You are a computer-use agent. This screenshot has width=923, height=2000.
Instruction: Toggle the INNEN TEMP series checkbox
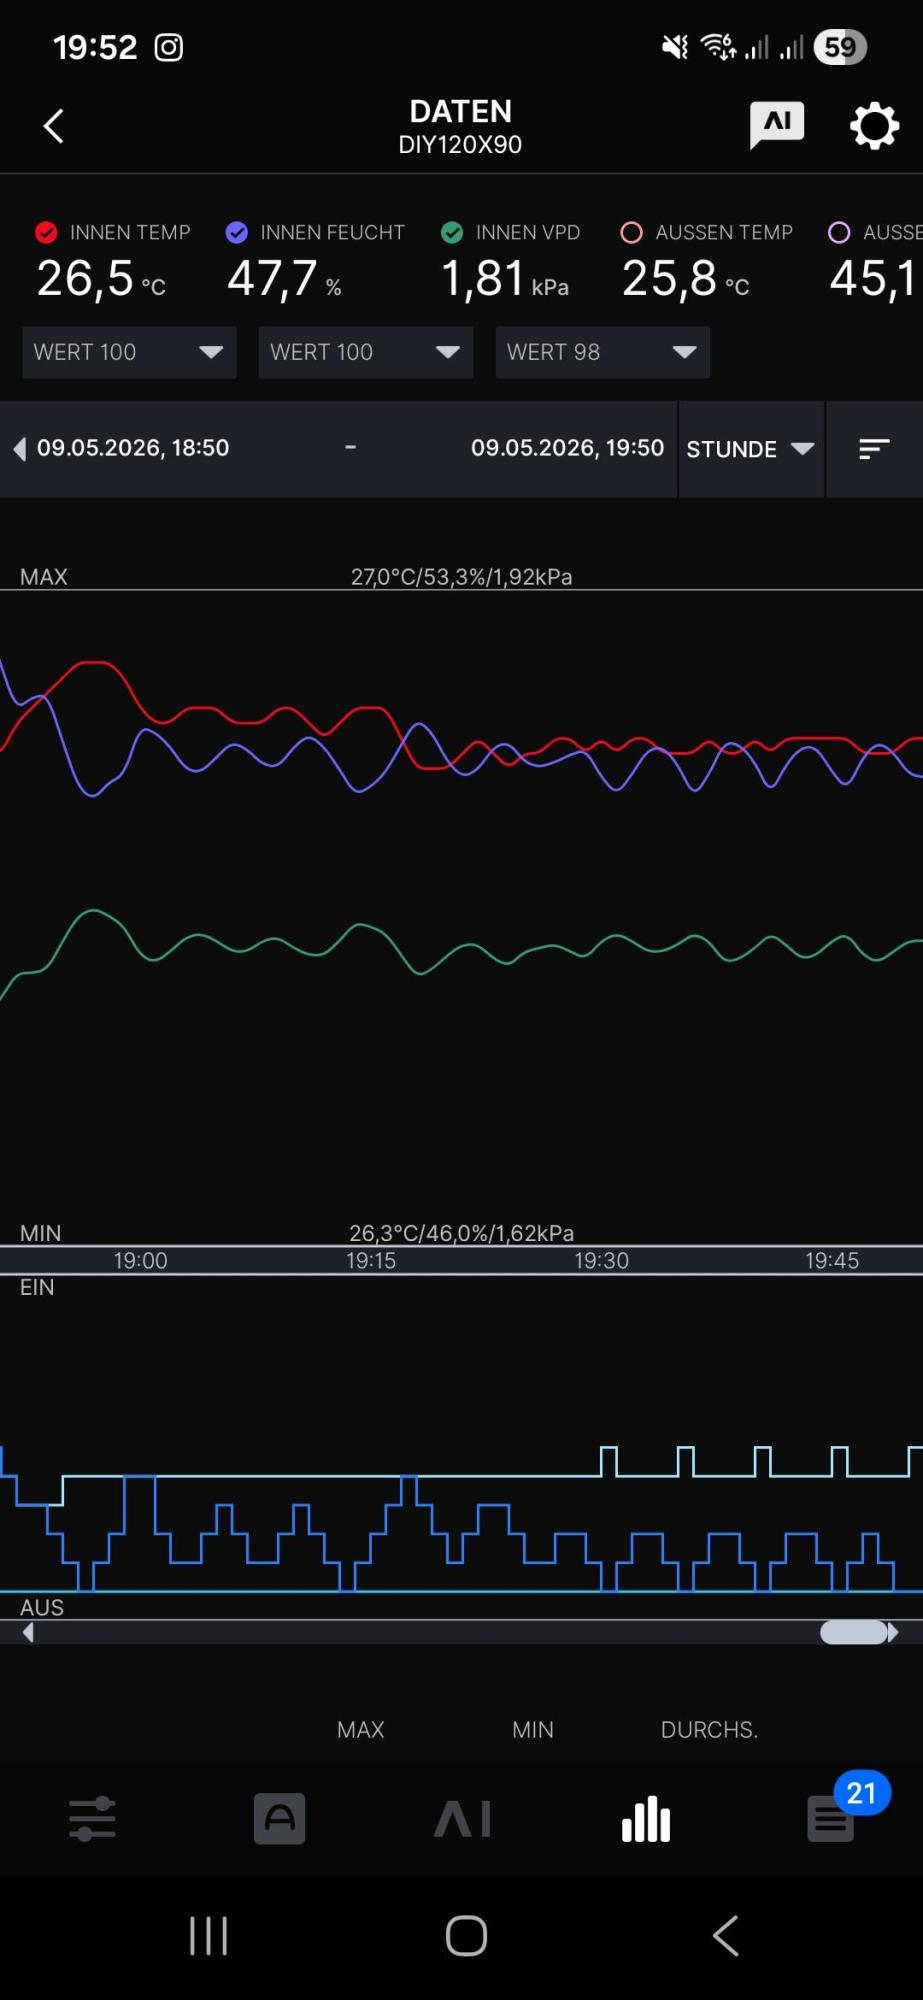46,233
